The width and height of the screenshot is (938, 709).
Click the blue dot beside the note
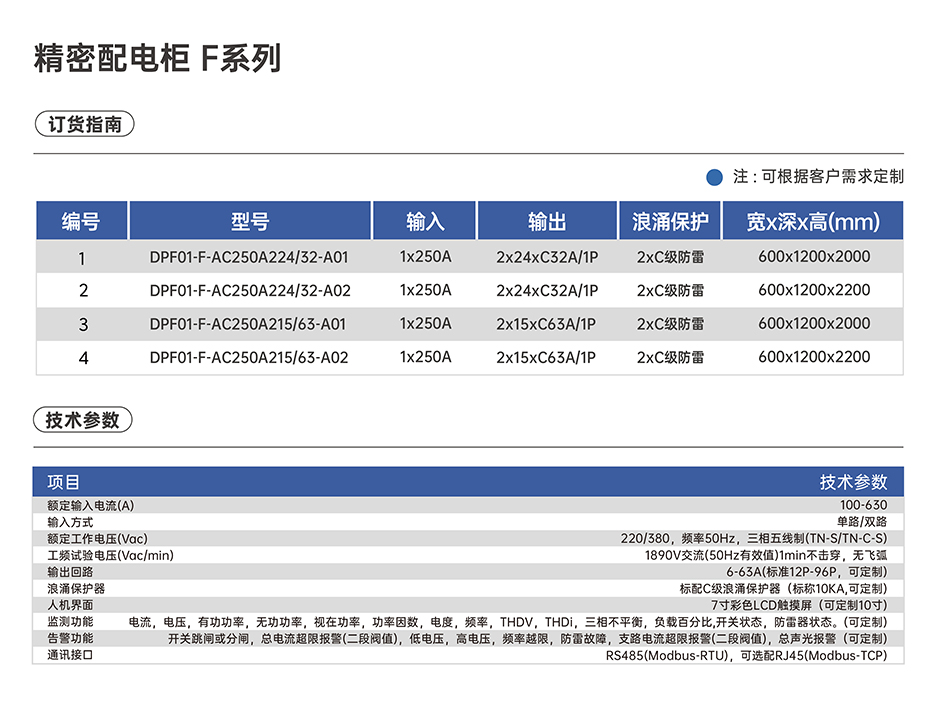714,177
